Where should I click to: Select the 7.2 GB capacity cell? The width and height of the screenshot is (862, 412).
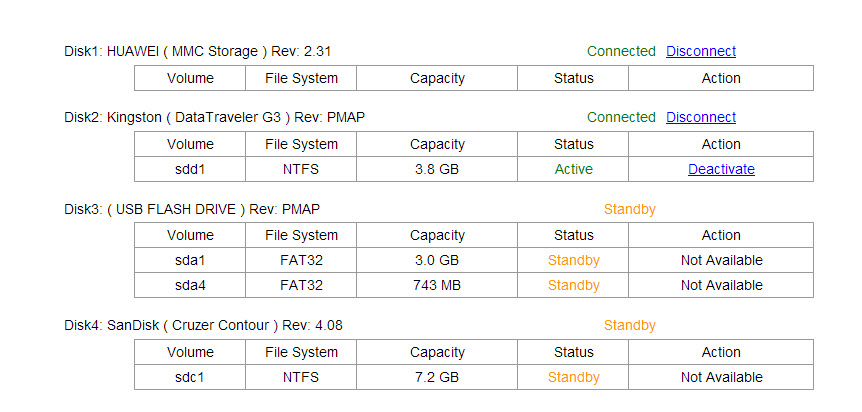437,377
